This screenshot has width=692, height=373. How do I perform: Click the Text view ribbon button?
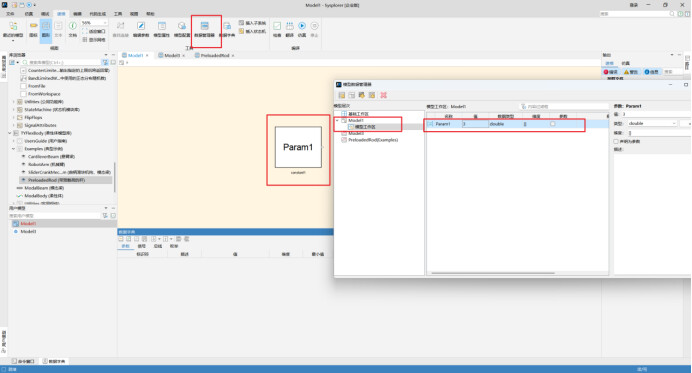pos(58,29)
